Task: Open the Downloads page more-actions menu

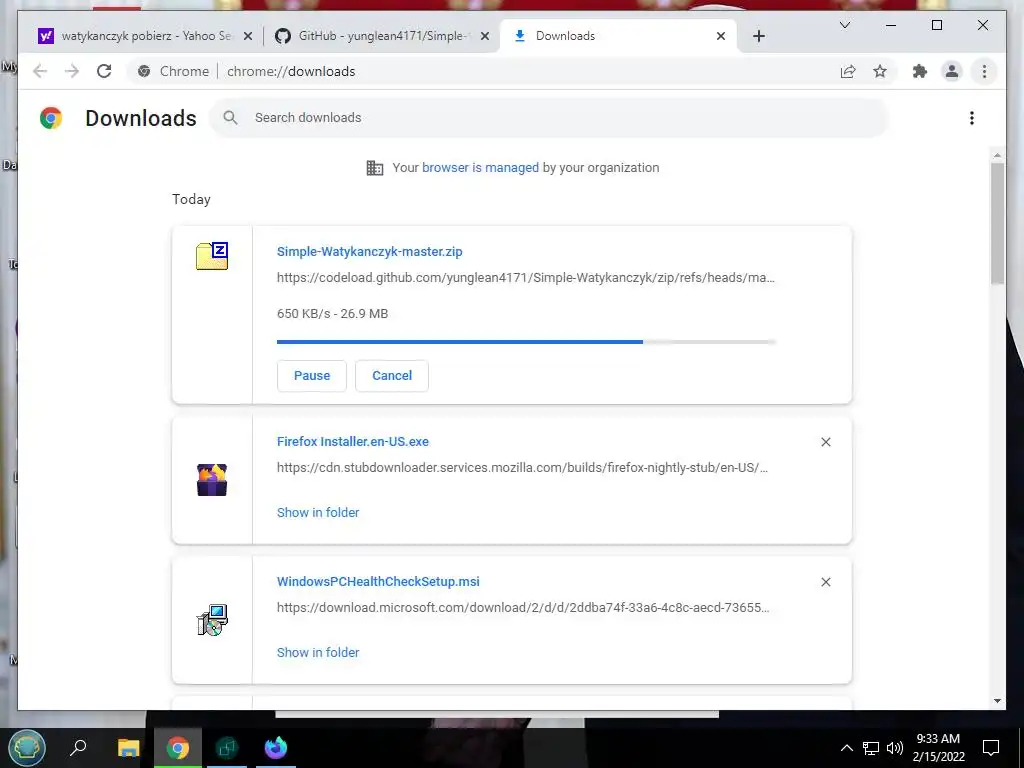Action: pyautogui.click(x=972, y=118)
